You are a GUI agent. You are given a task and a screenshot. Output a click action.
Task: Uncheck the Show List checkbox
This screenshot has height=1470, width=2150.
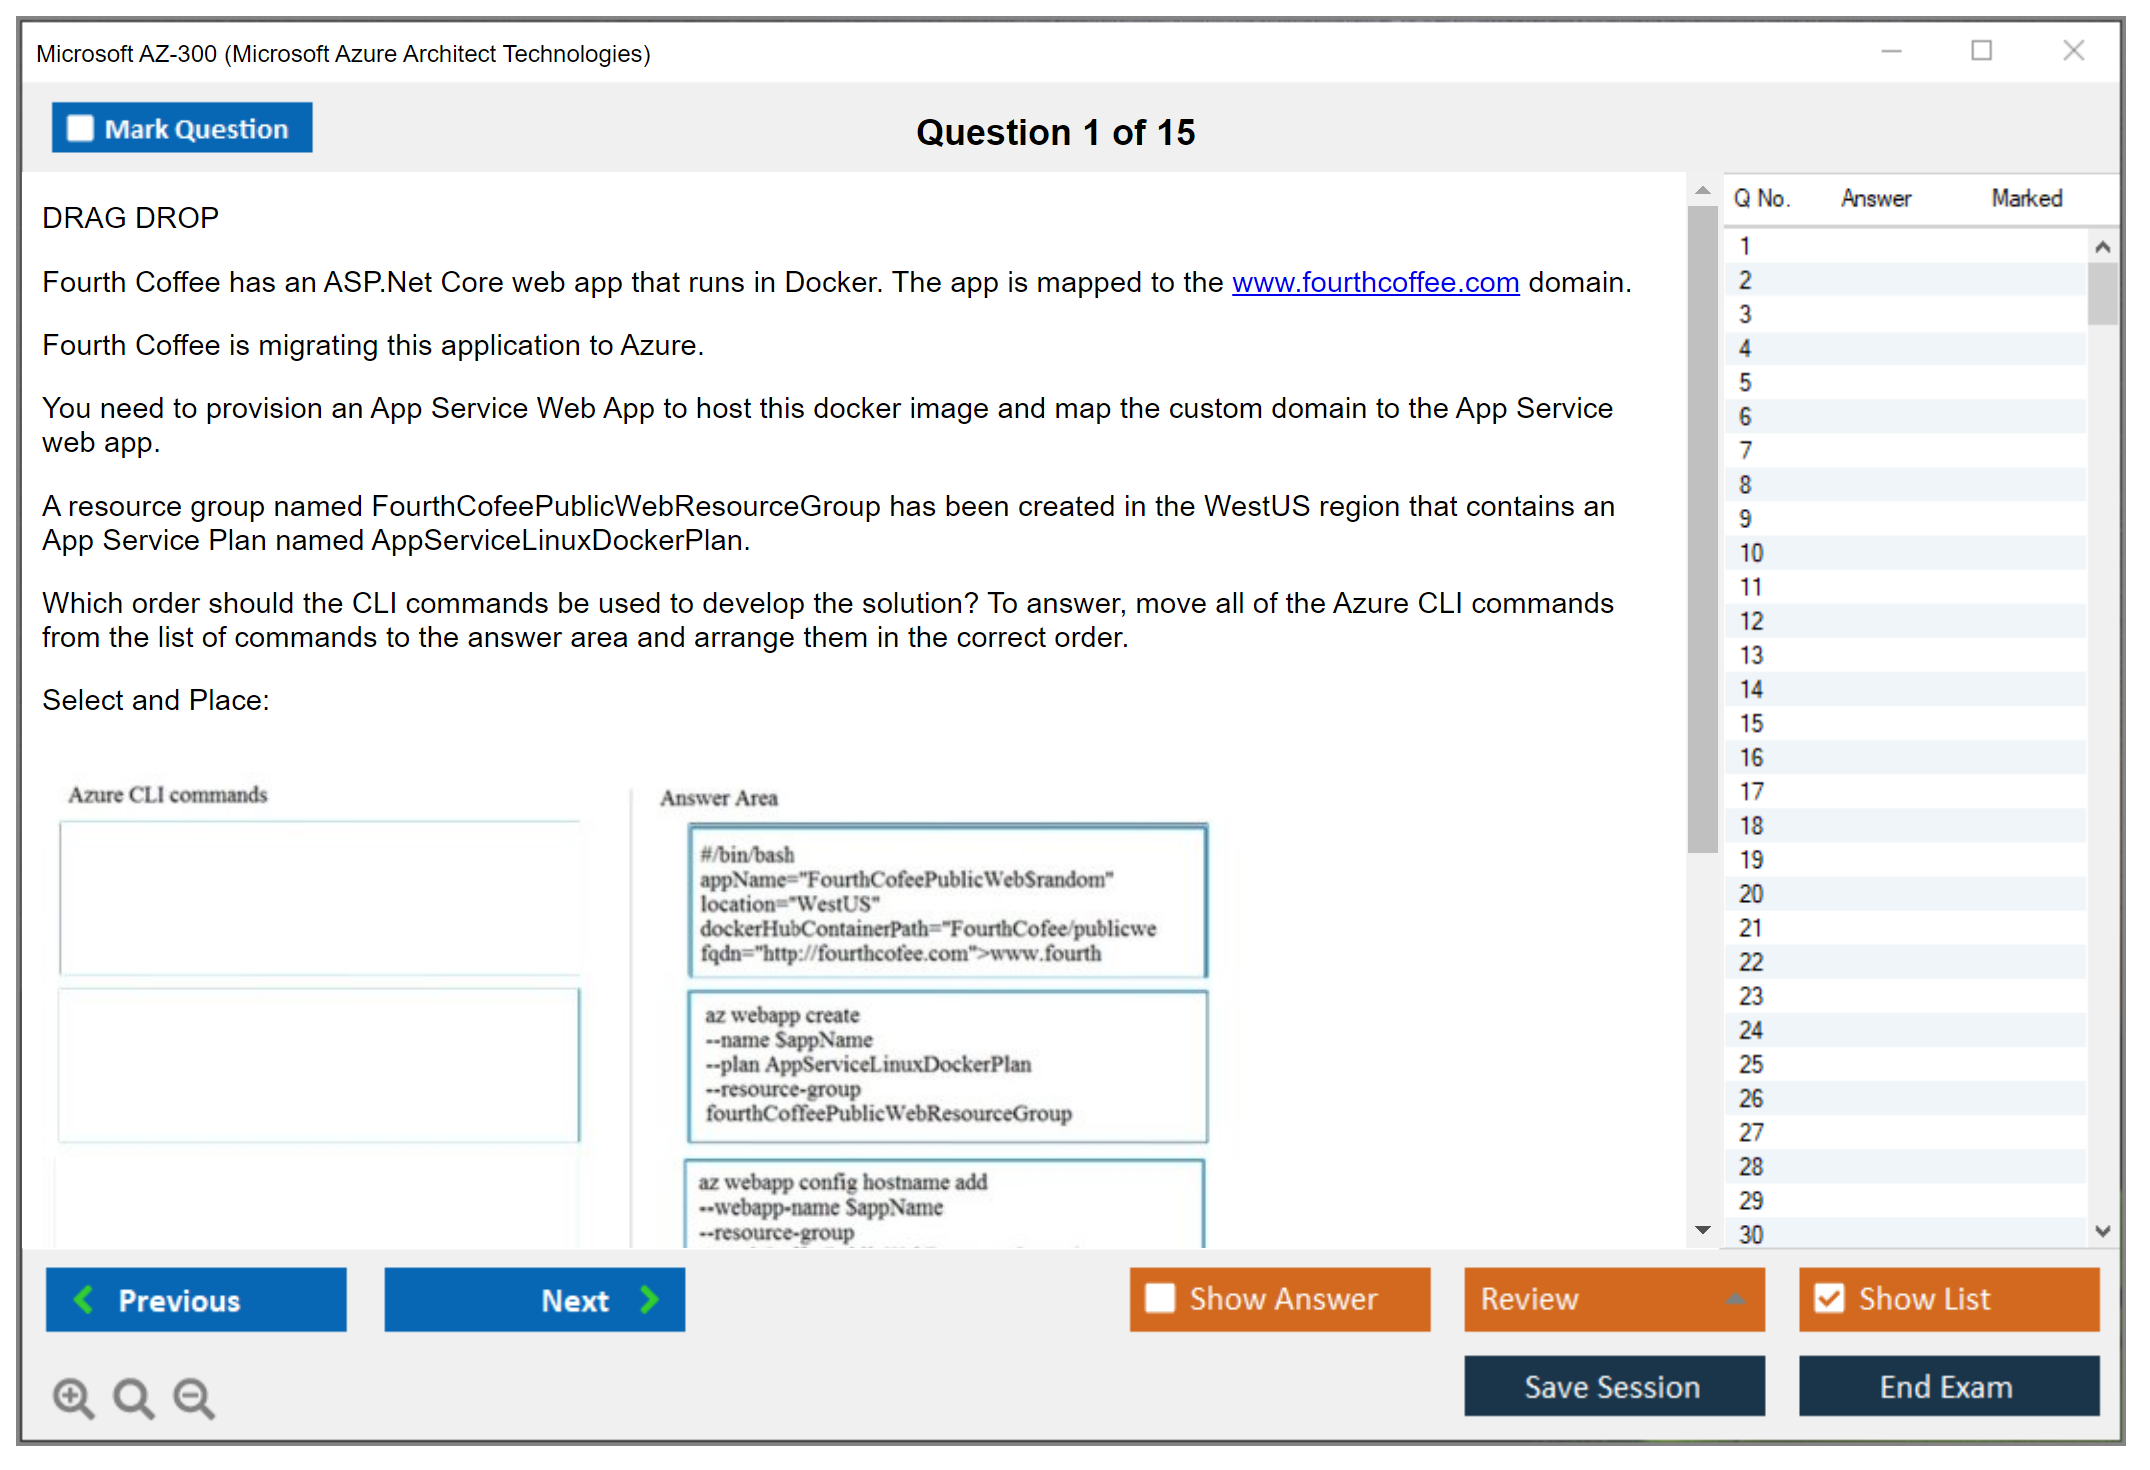tap(1829, 1298)
